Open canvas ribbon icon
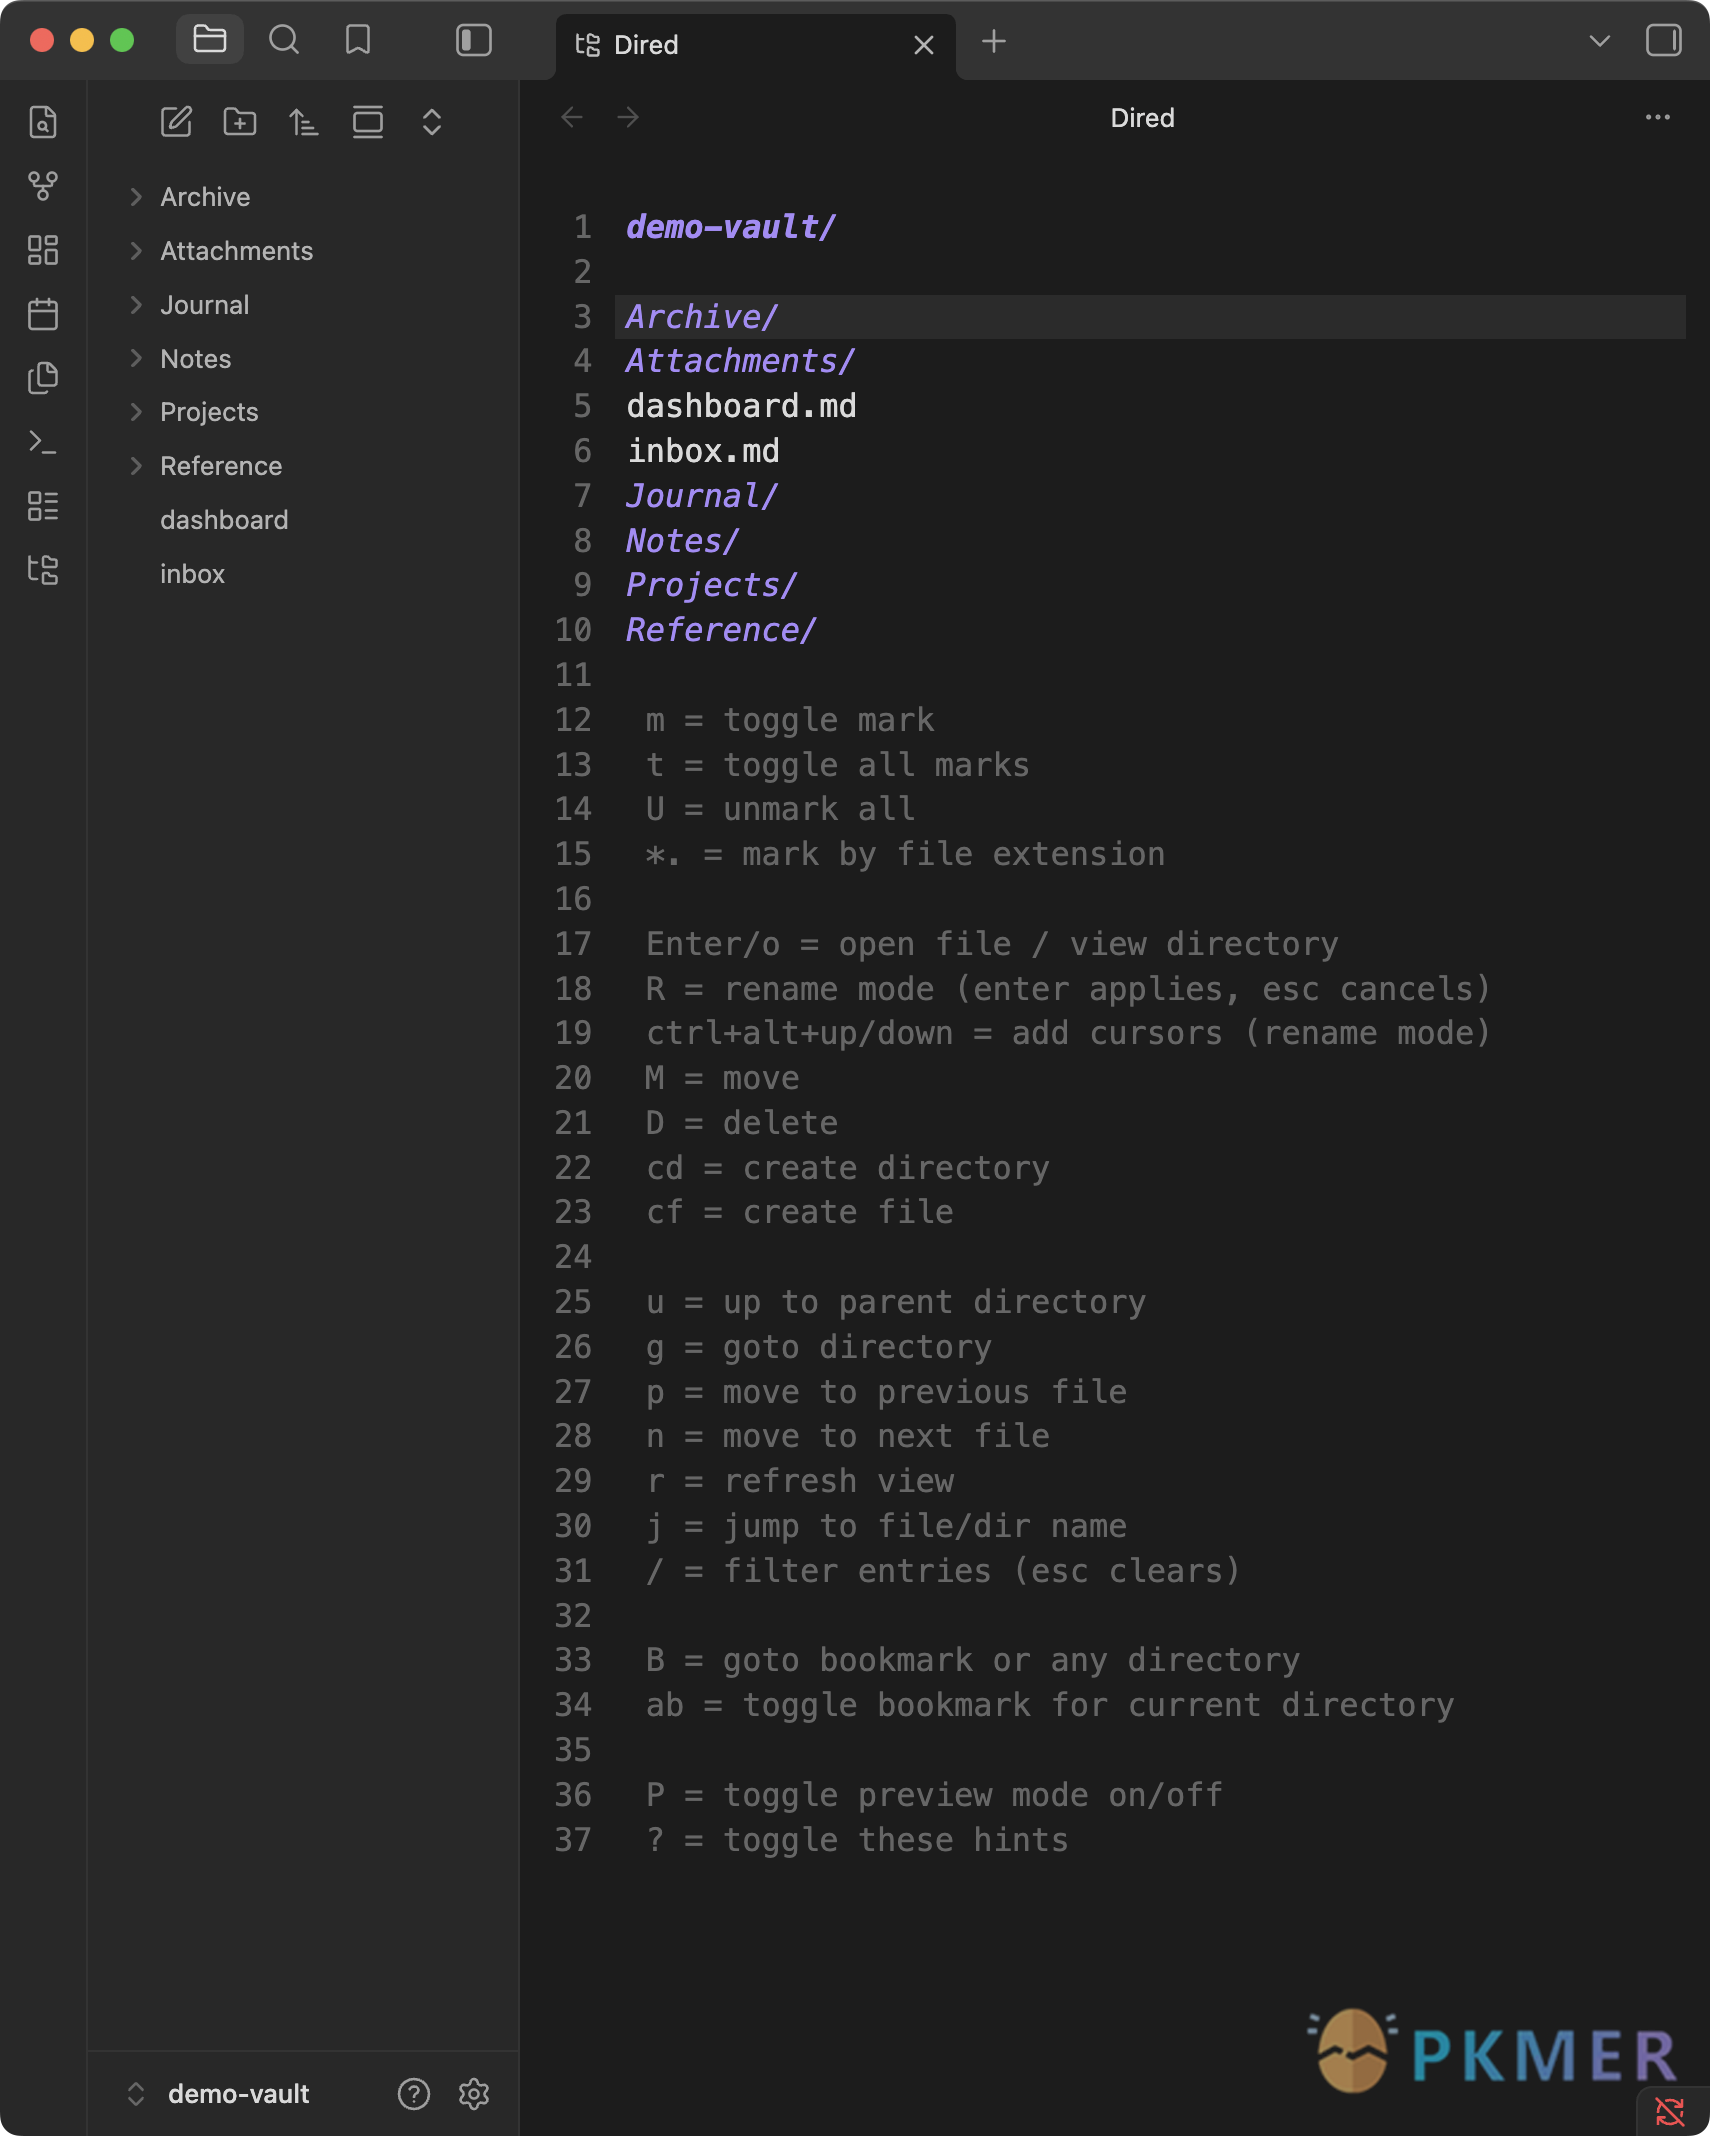 [x=43, y=249]
